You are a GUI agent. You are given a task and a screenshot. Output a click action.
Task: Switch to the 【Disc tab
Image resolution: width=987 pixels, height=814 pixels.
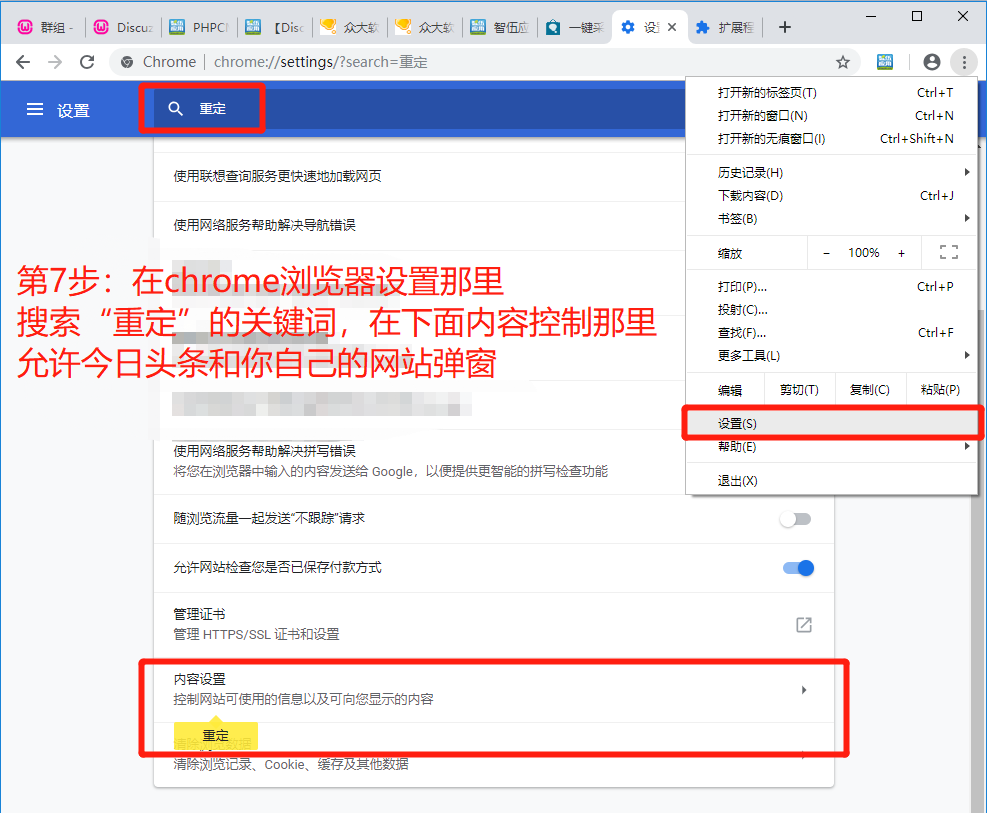coord(274,27)
